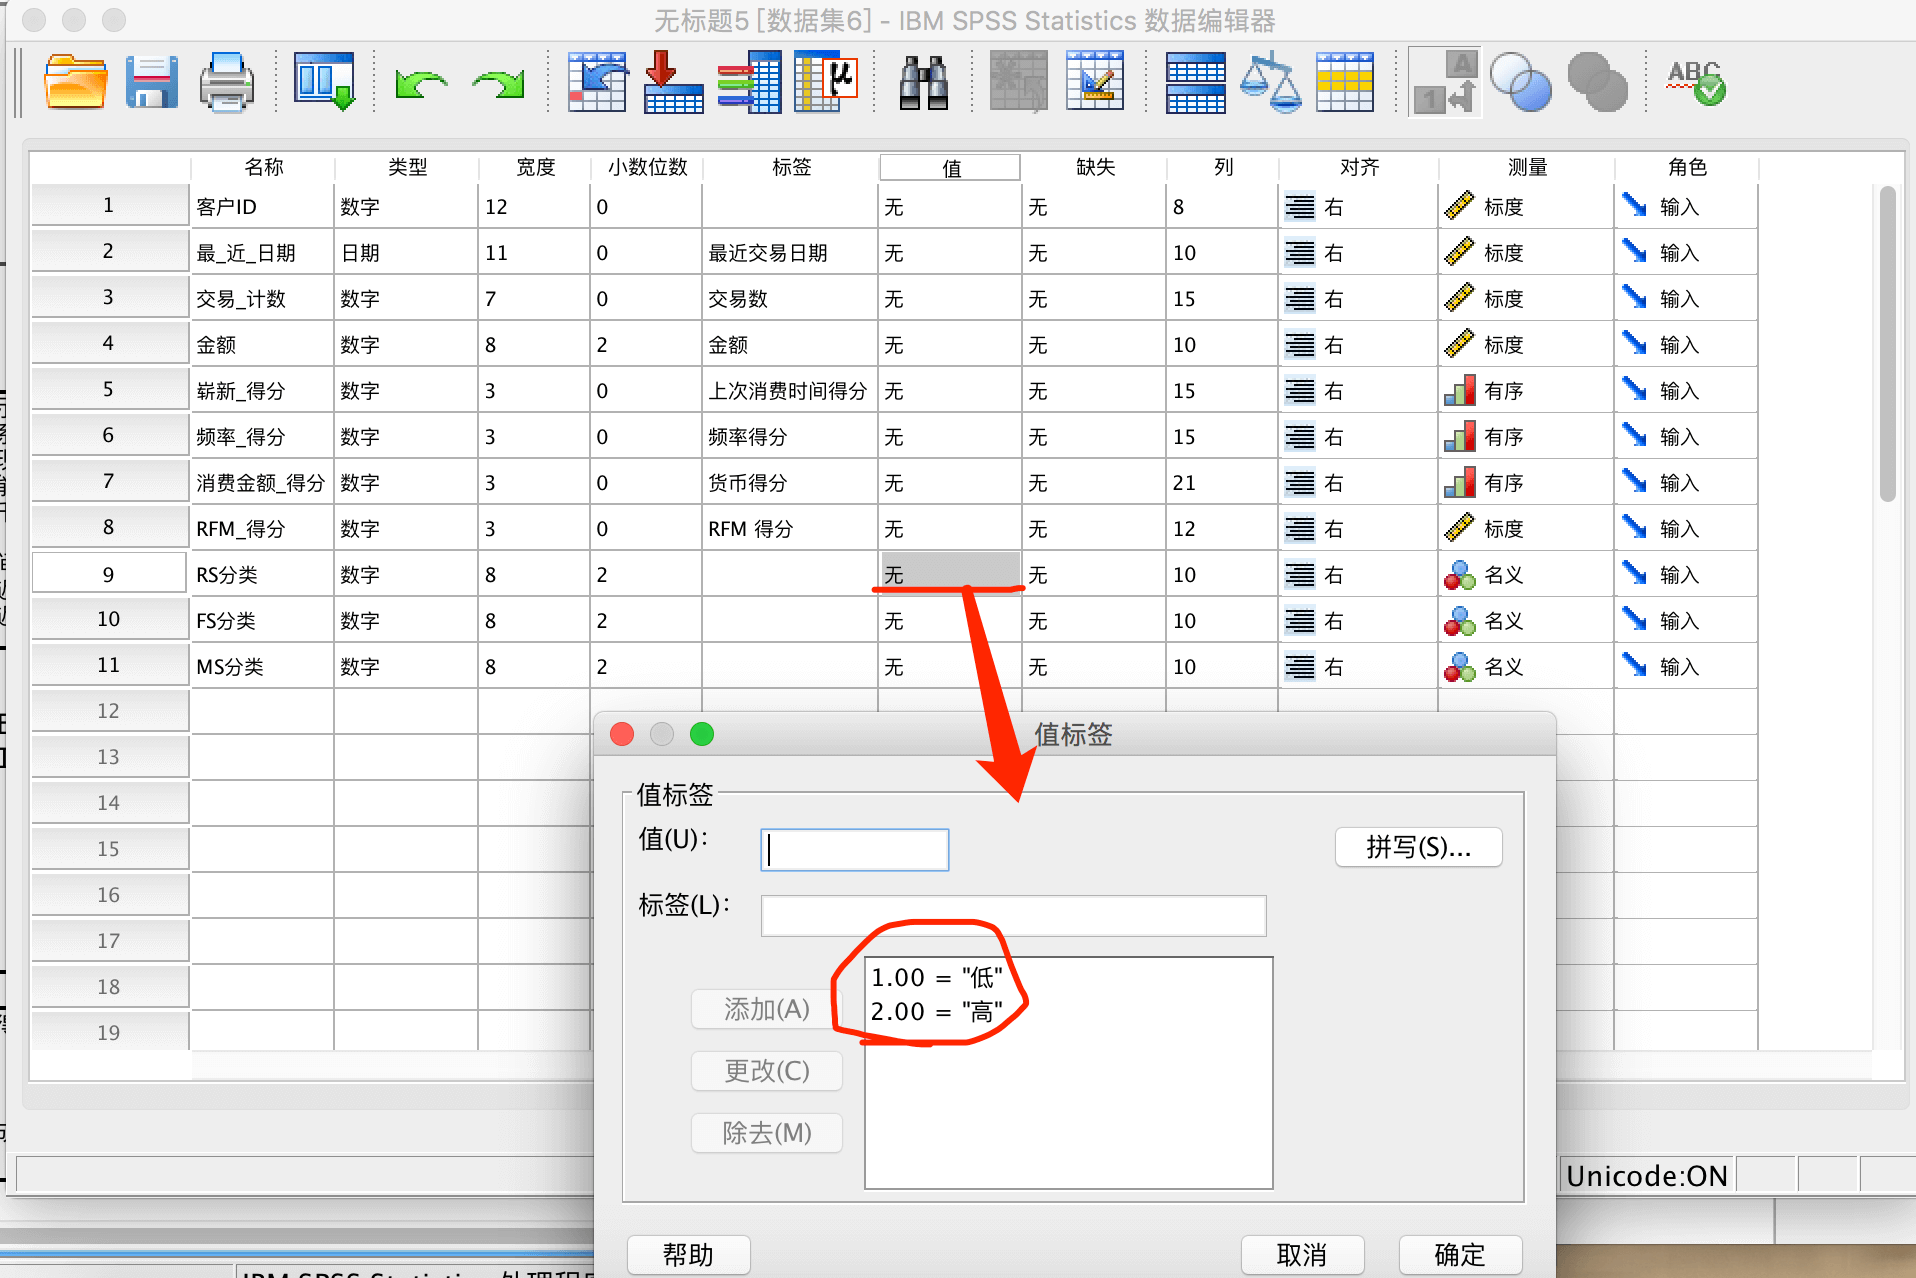The width and height of the screenshot is (1916, 1278).
Task: Click the 小数位数 column header
Action: click(647, 167)
